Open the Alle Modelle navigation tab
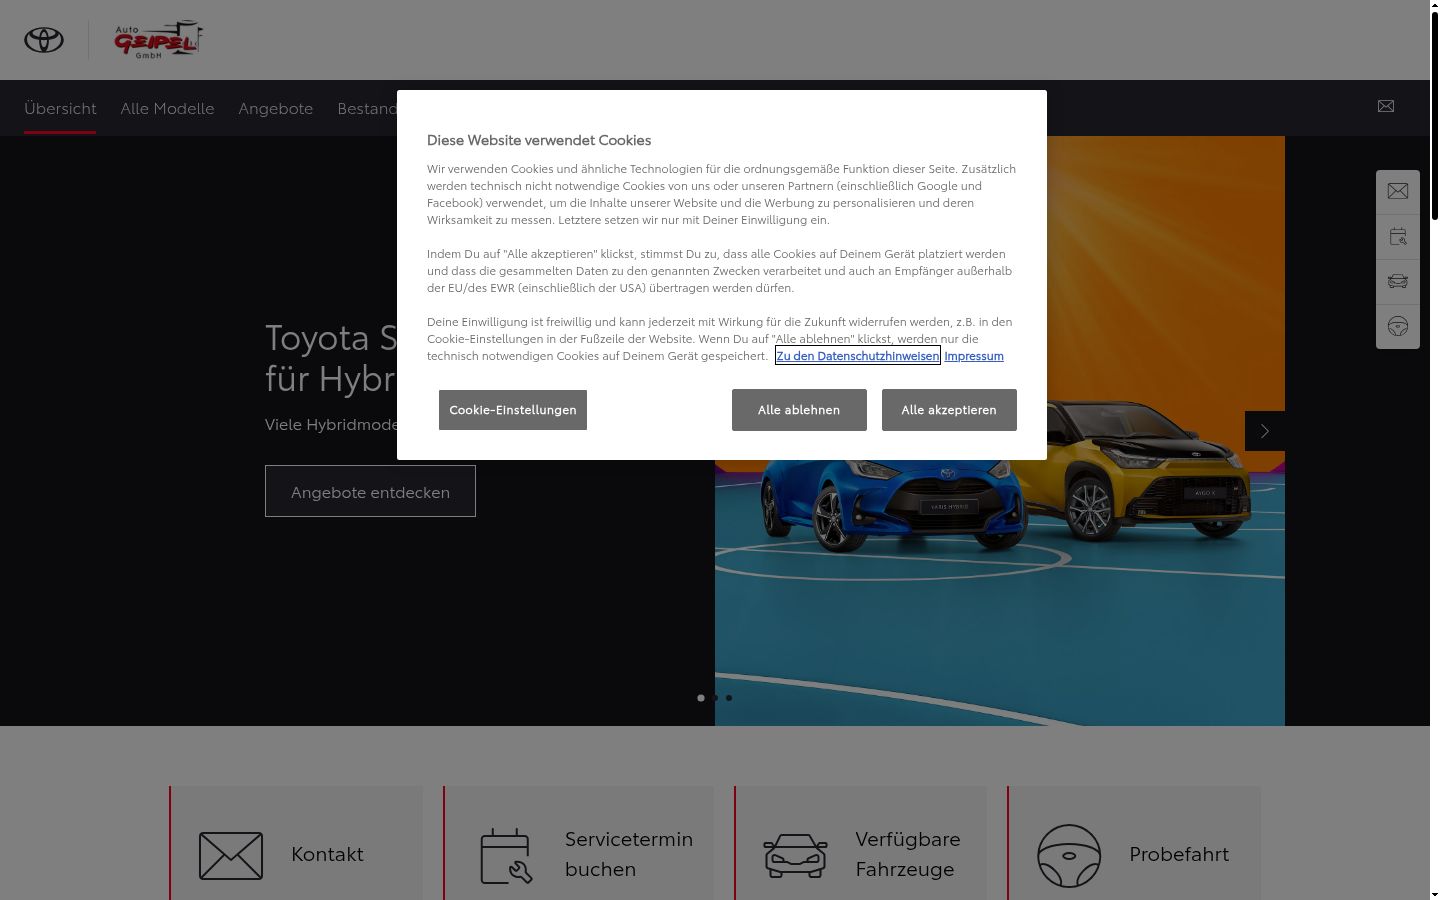This screenshot has height=900, width=1440. coord(167,108)
